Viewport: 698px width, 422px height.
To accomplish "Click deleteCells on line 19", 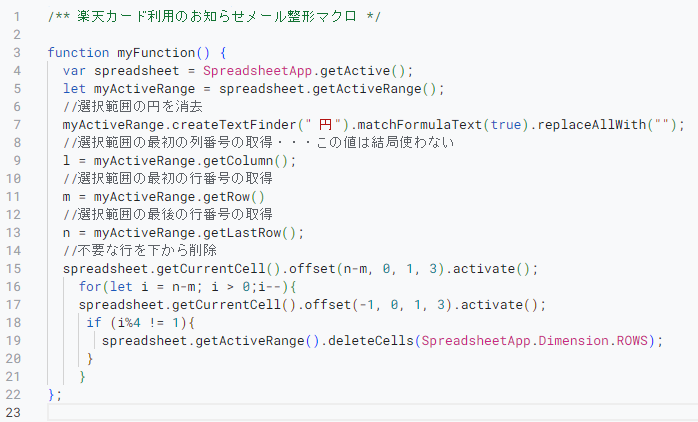I will pyautogui.click(x=371, y=341).
